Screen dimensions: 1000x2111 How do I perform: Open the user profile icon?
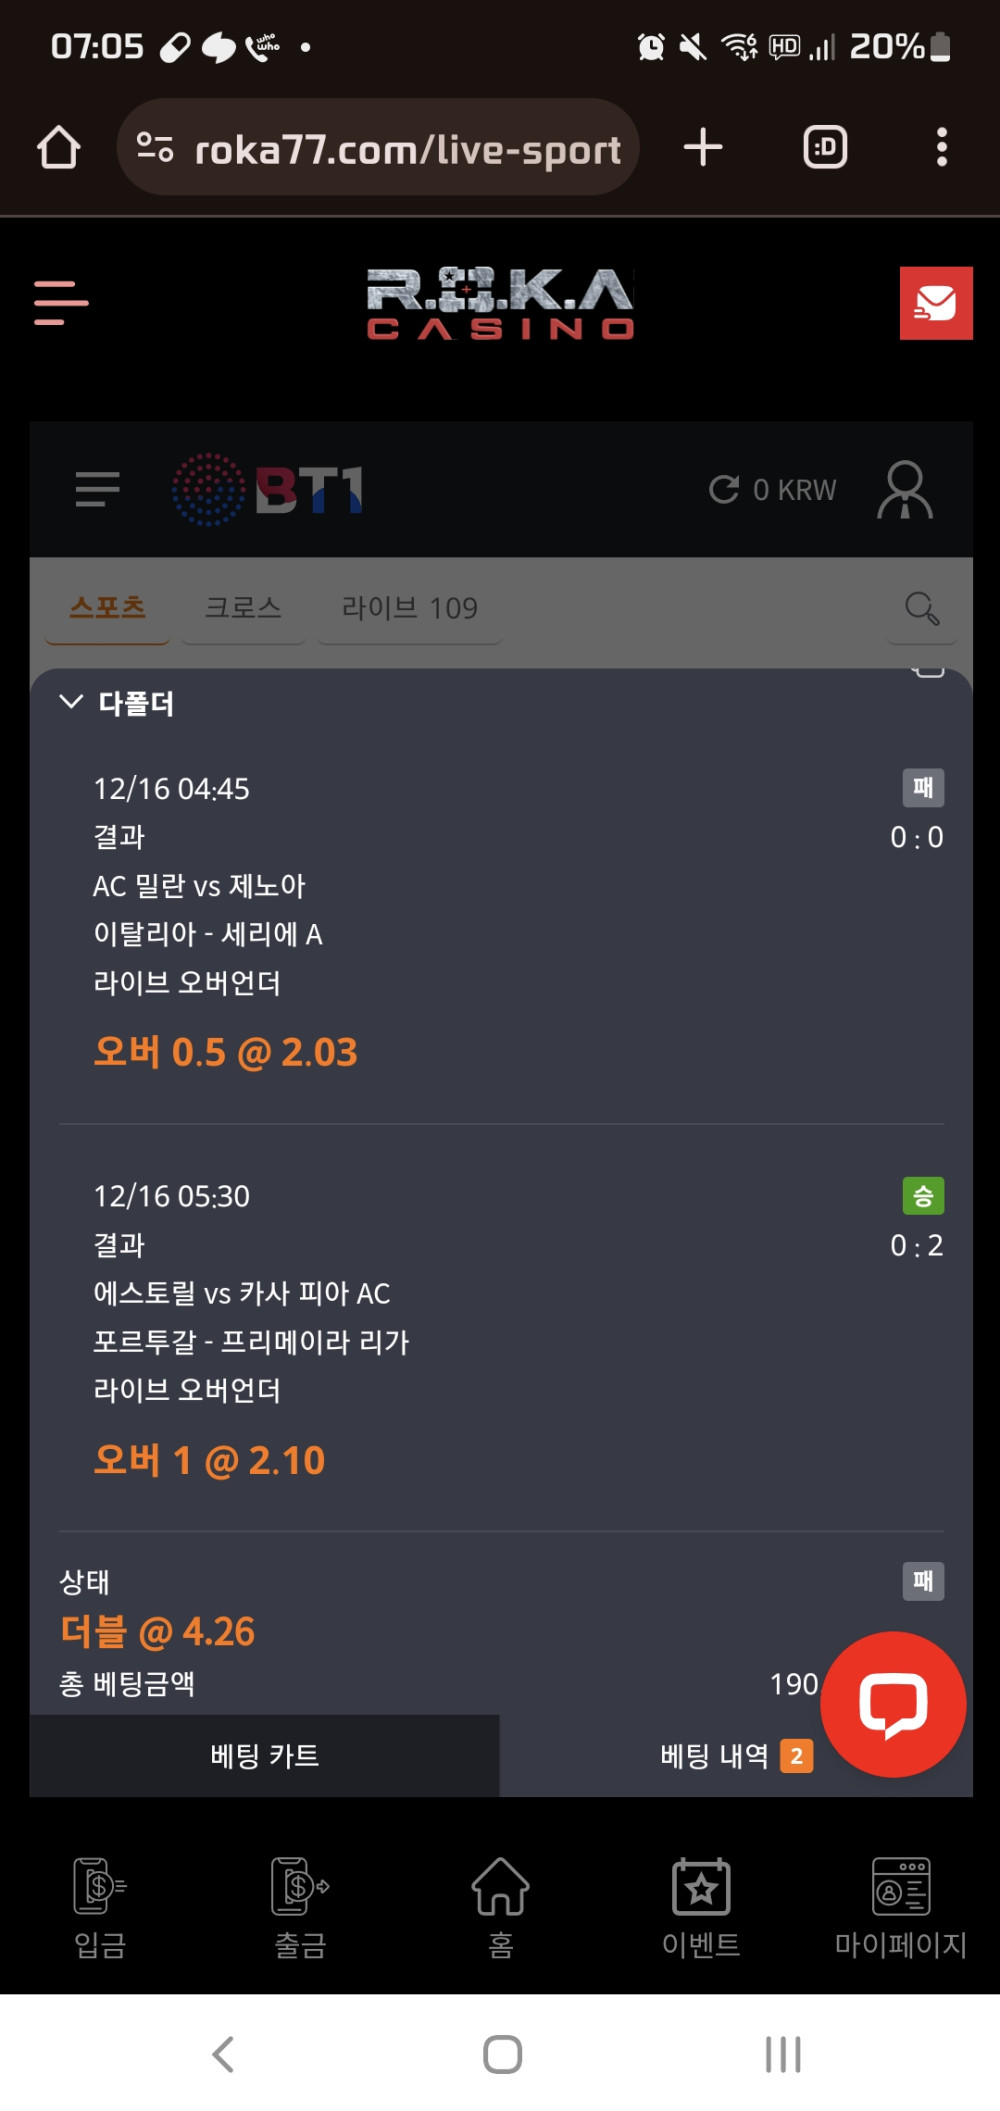pyautogui.click(x=904, y=490)
